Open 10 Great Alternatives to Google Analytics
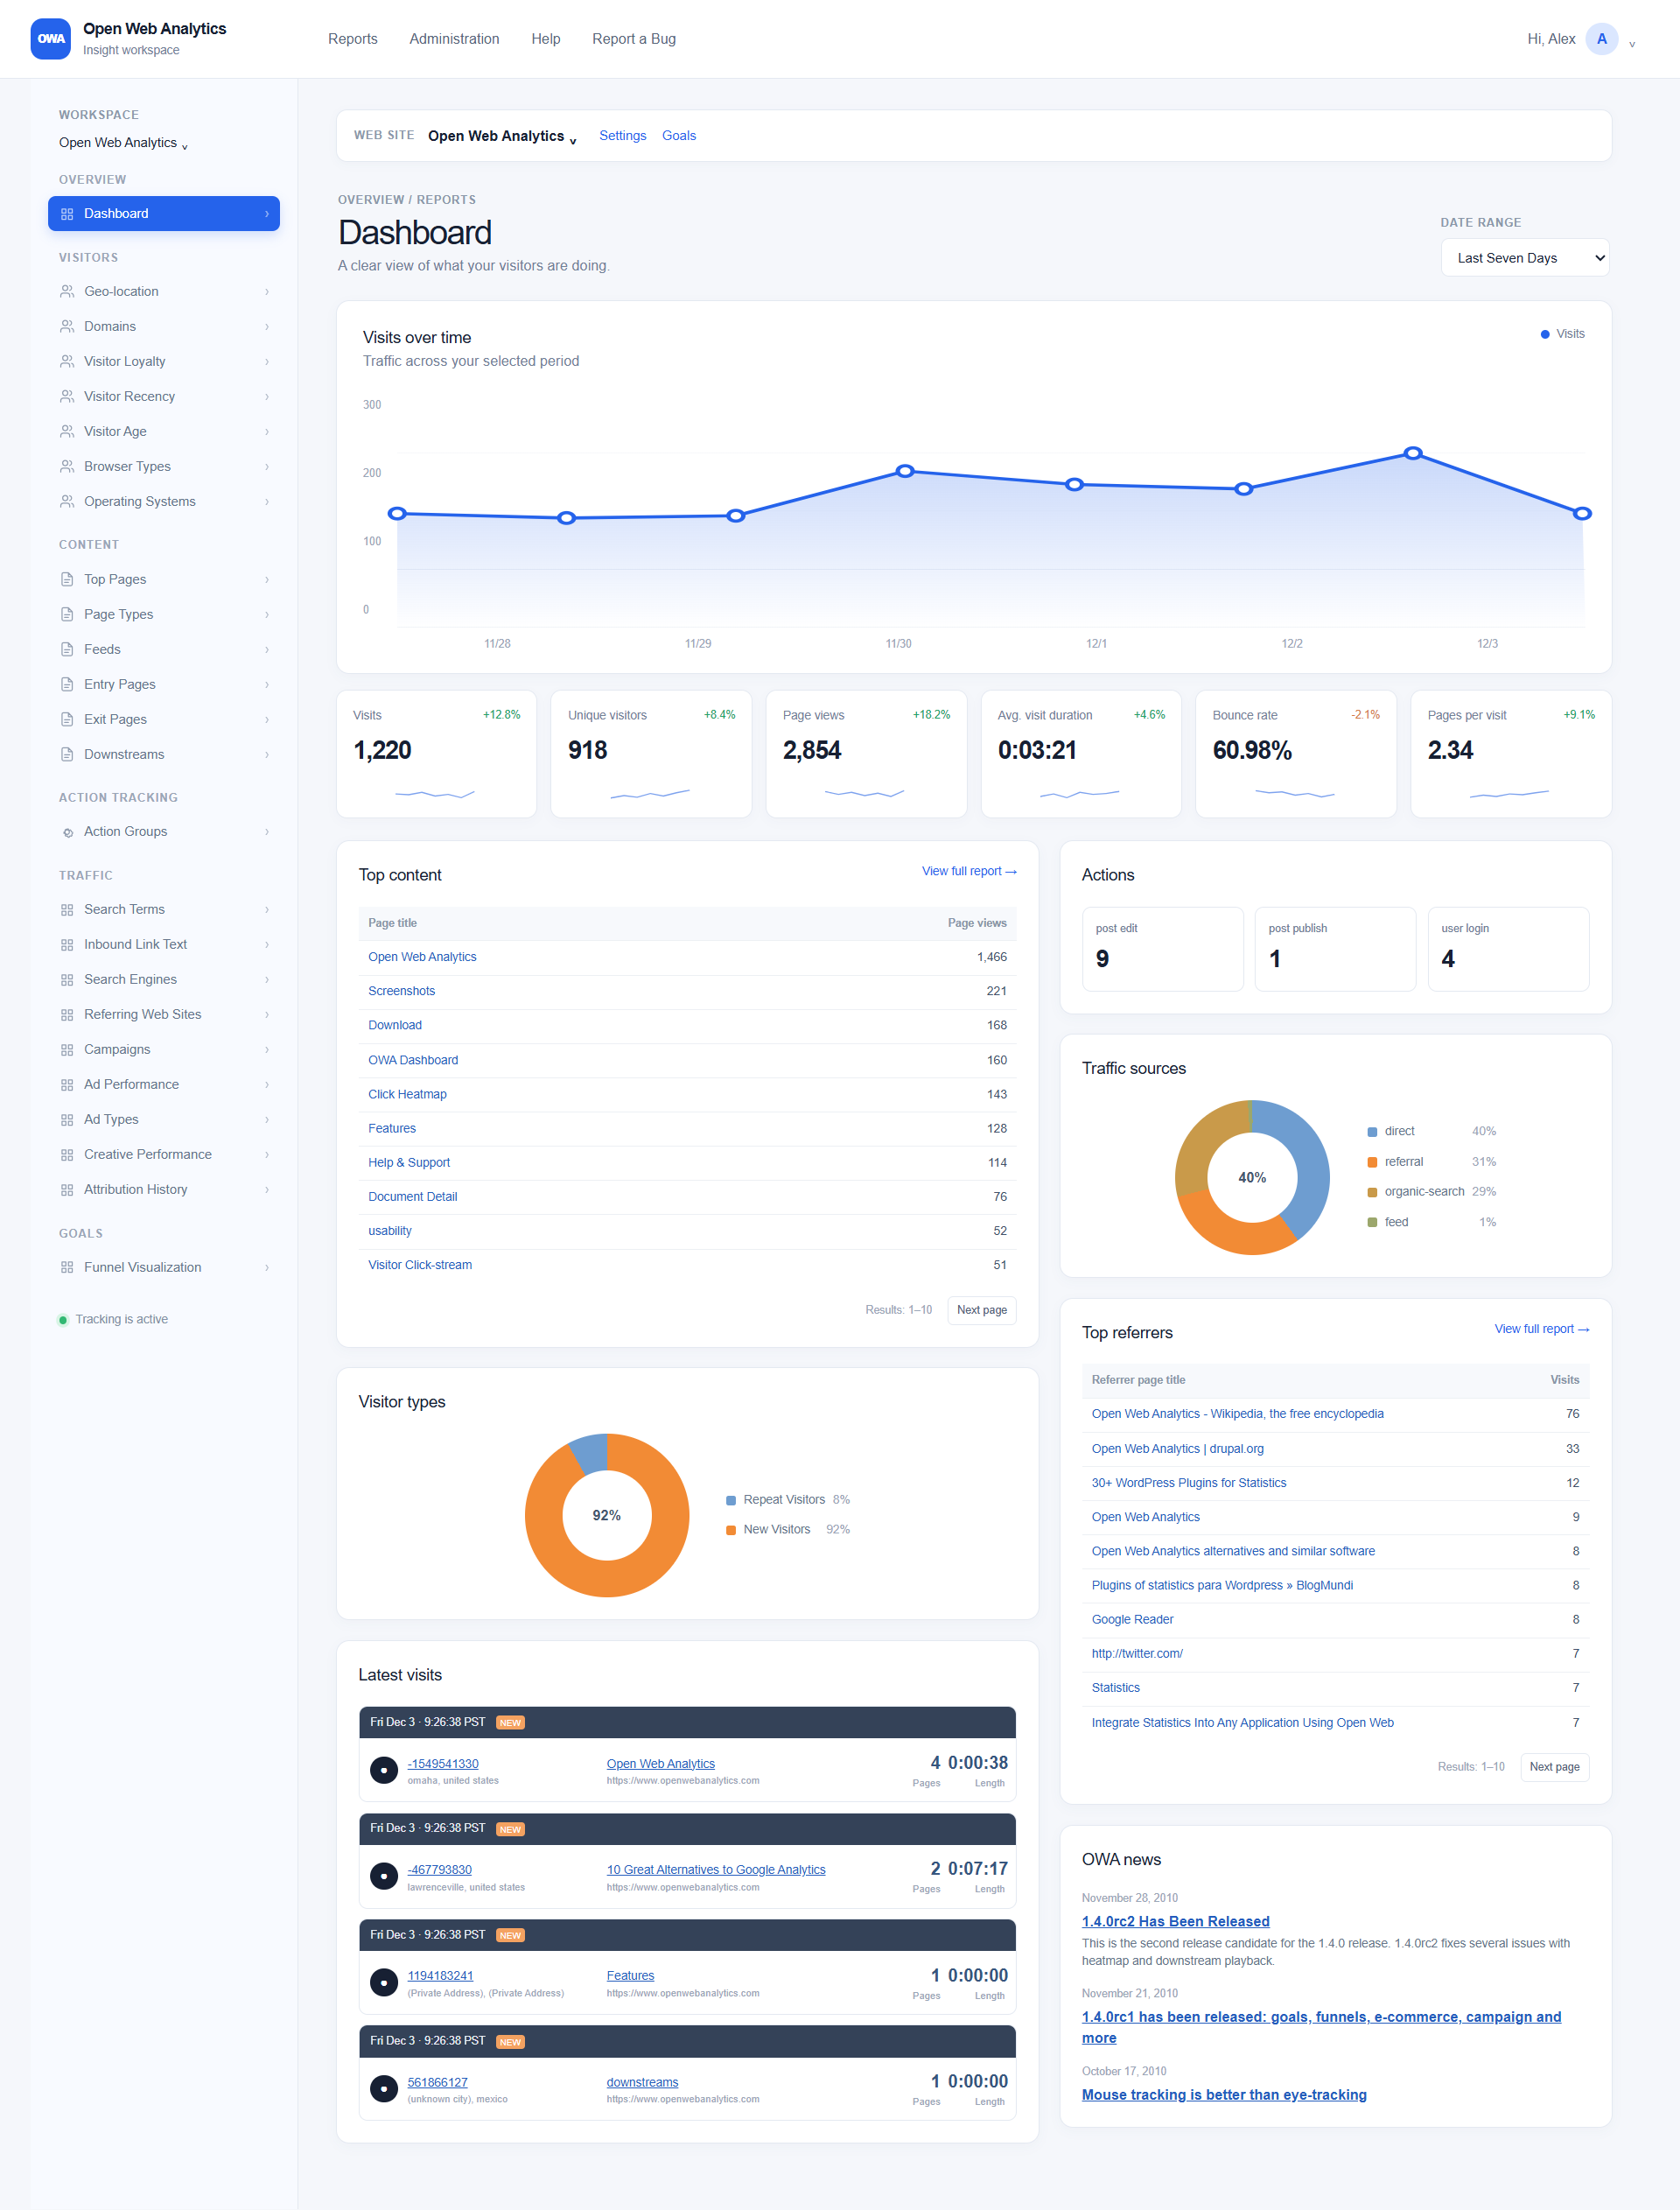1680x2210 pixels. pyautogui.click(x=716, y=1870)
